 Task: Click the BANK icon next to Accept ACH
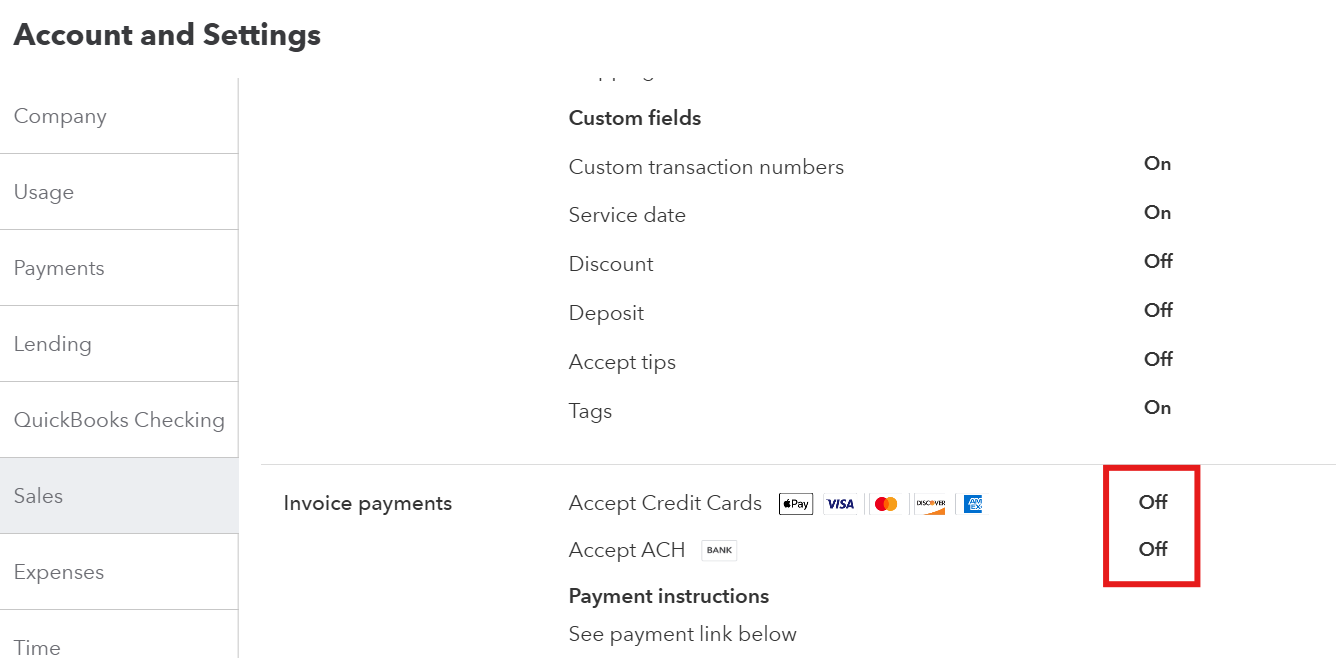[718, 550]
